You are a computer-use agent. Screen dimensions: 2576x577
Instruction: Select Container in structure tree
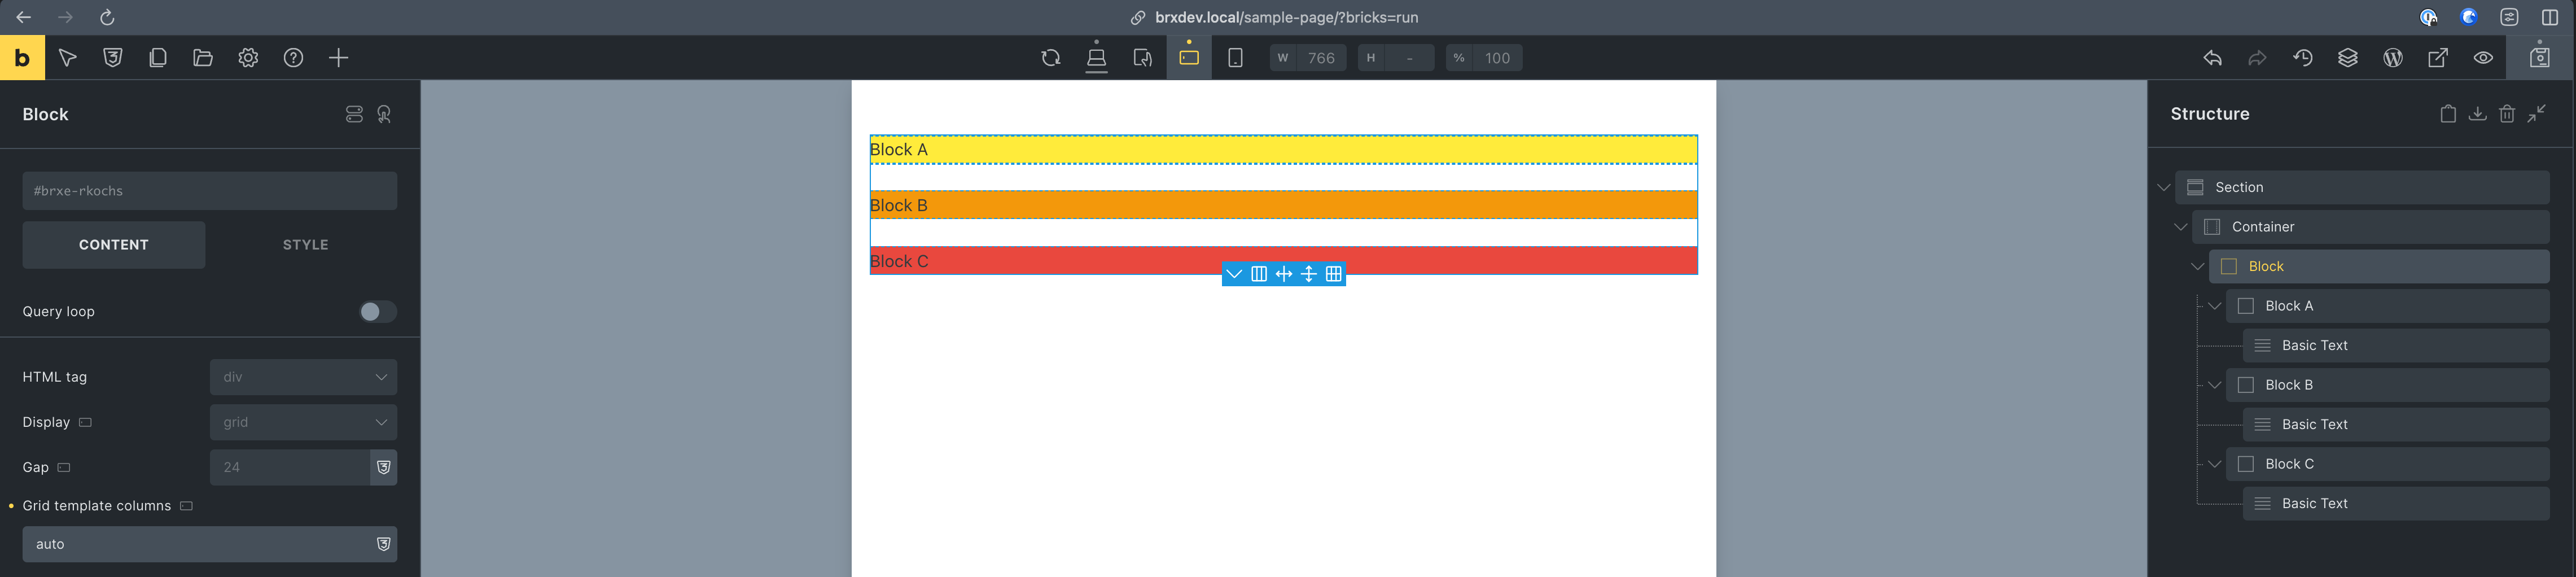pyautogui.click(x=2371, y=227)
